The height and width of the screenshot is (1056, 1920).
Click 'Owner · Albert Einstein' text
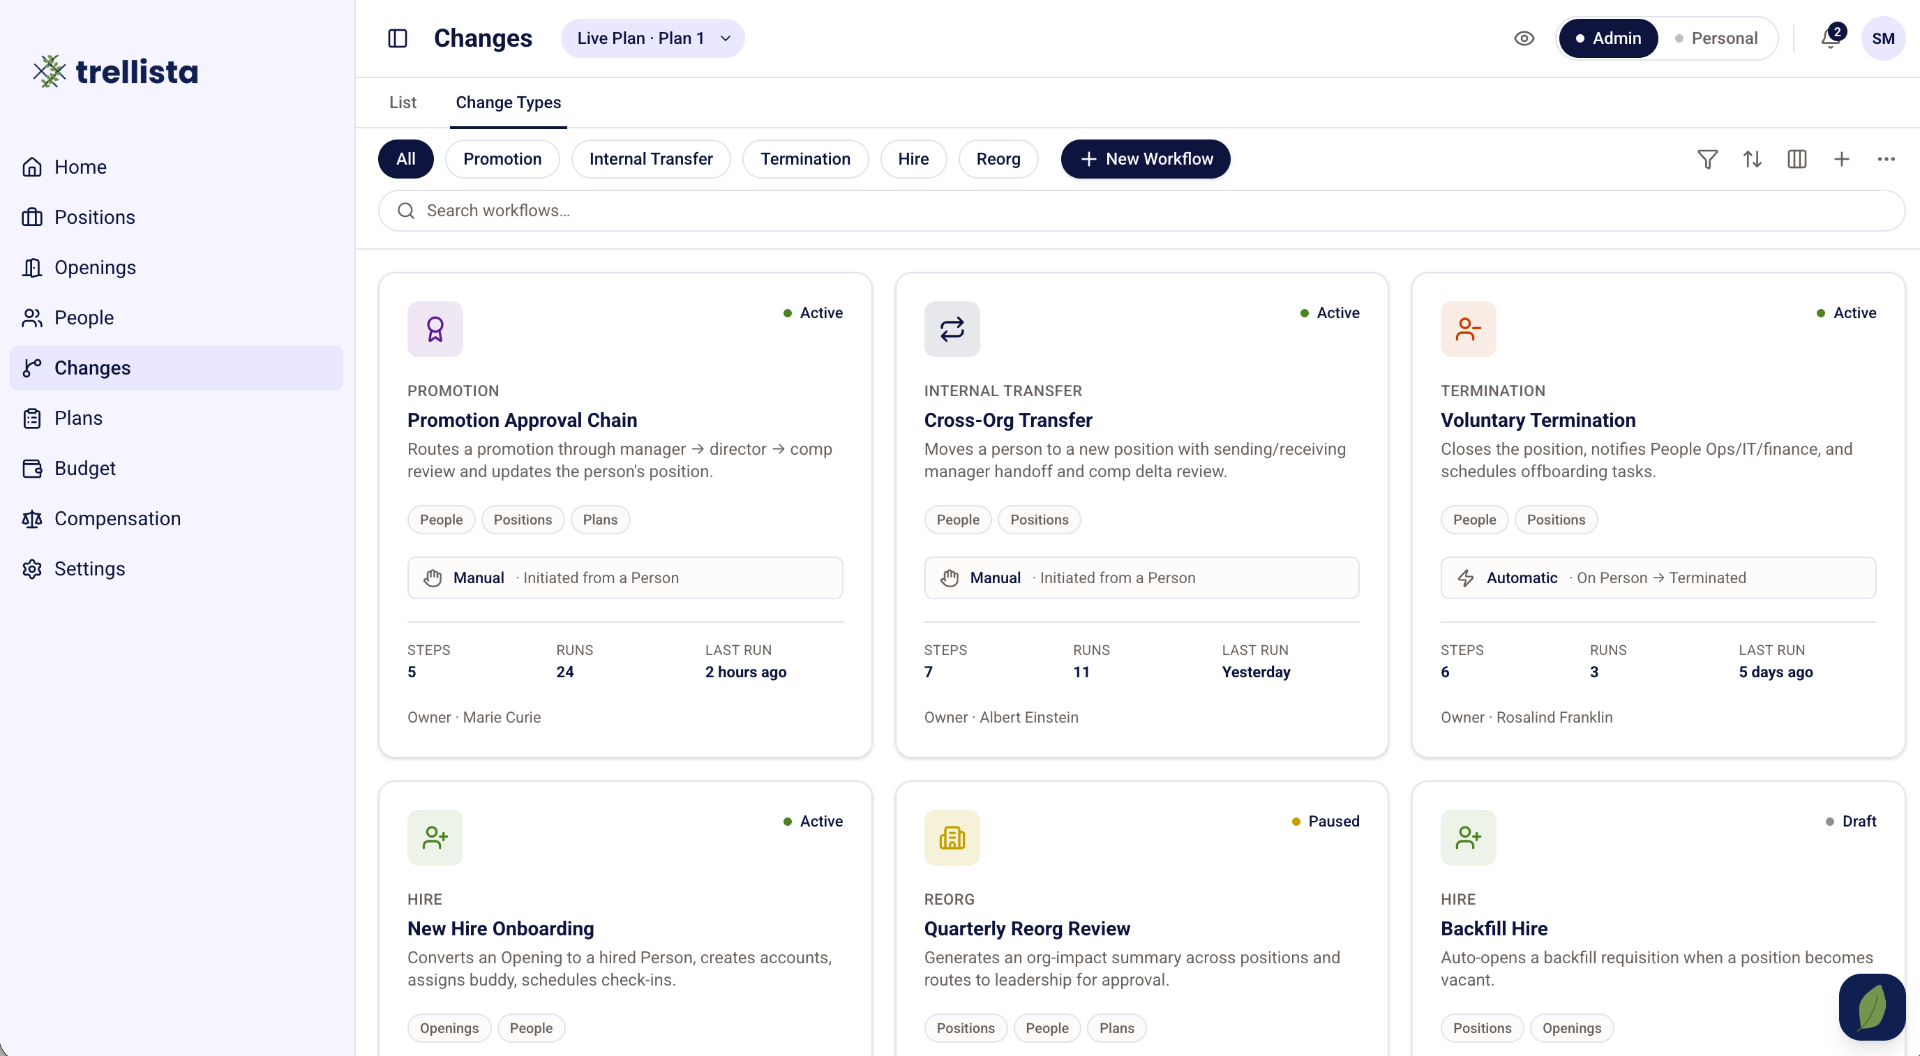pos(1001,718)
